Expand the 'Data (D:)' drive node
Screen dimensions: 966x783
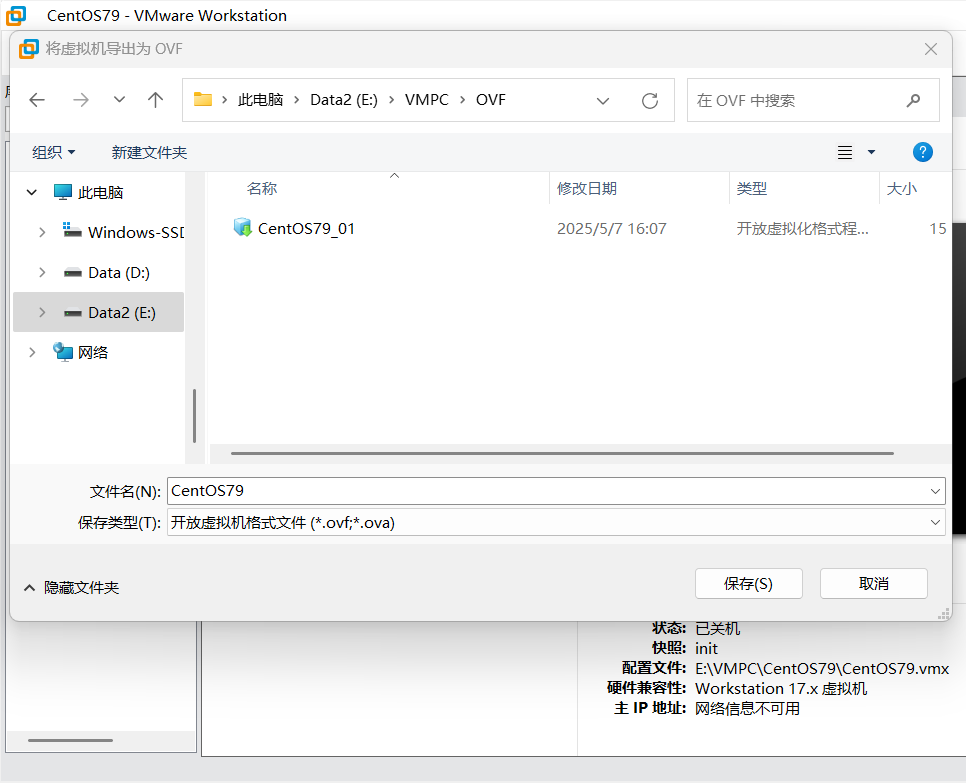click(x=42, y=272)
